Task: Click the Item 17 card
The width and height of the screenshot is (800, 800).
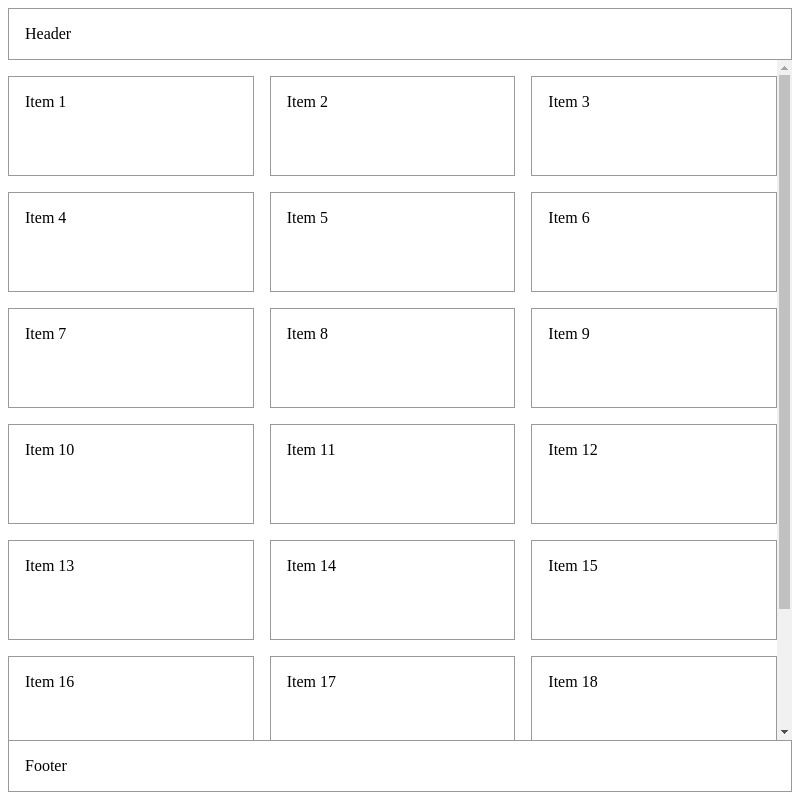Action: pyautogui.click(x=392, y=698)
